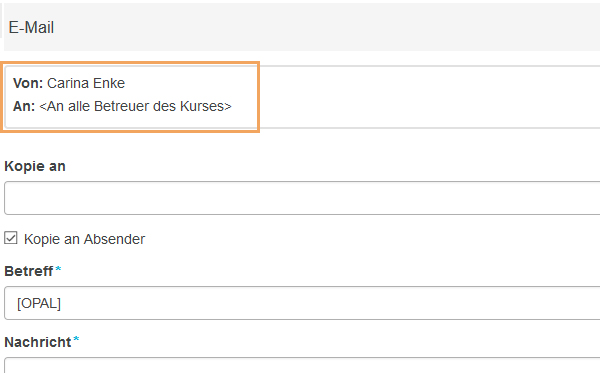600x373 pixels.
Task: Click the Betreff field label
Action: tap(28, 271)
